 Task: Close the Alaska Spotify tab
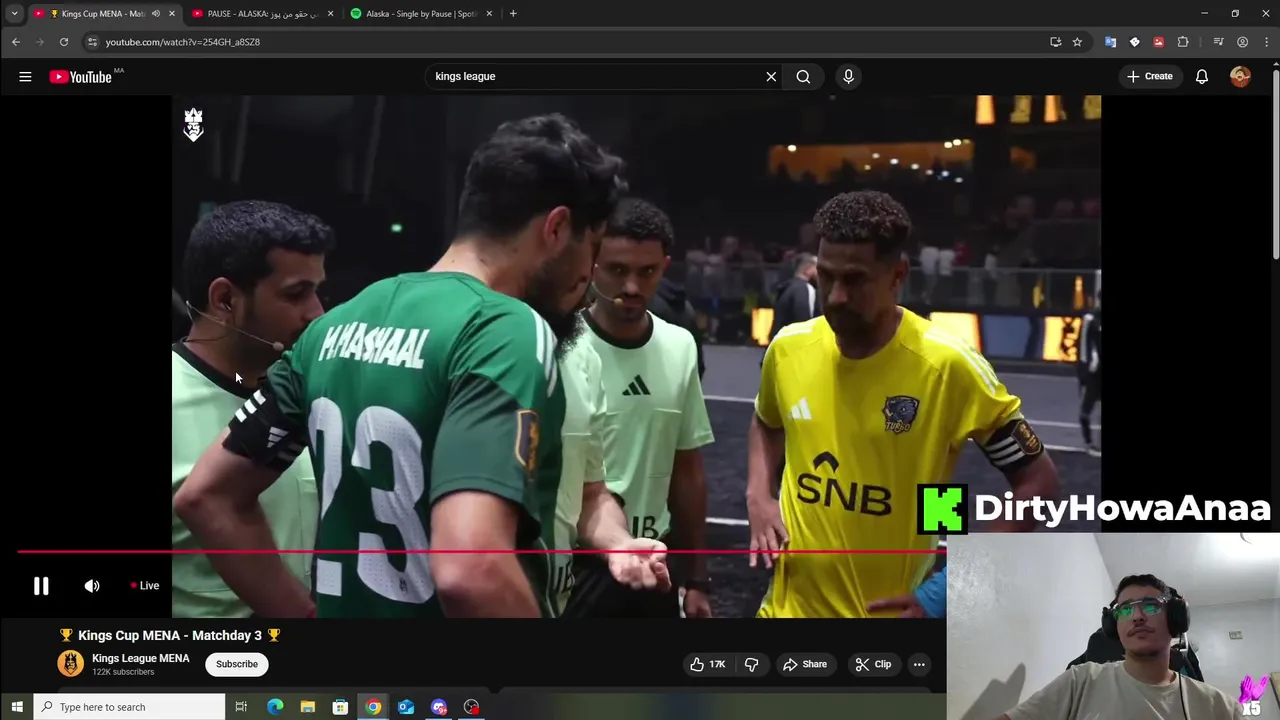pyautogui.click(x=489, y=14)
